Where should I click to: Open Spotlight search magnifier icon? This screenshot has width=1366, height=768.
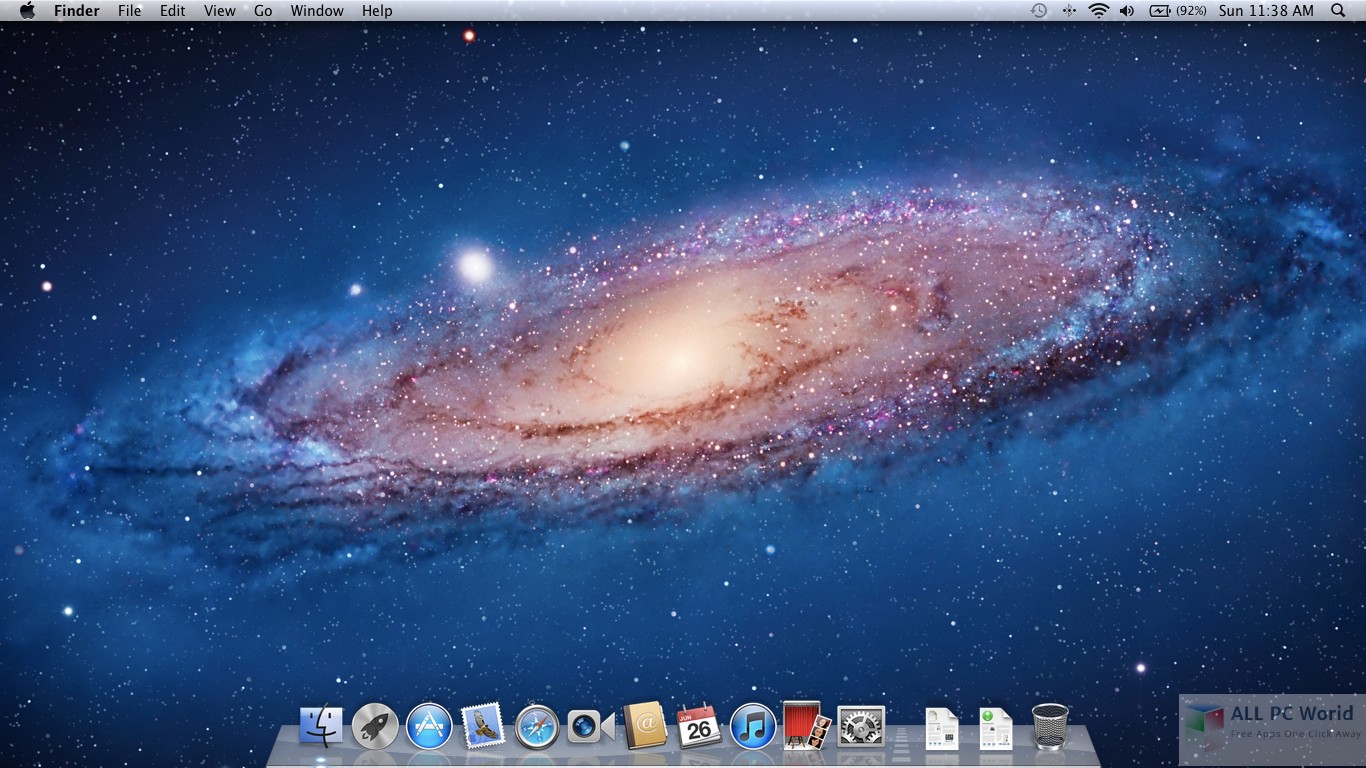point(1338,11)
